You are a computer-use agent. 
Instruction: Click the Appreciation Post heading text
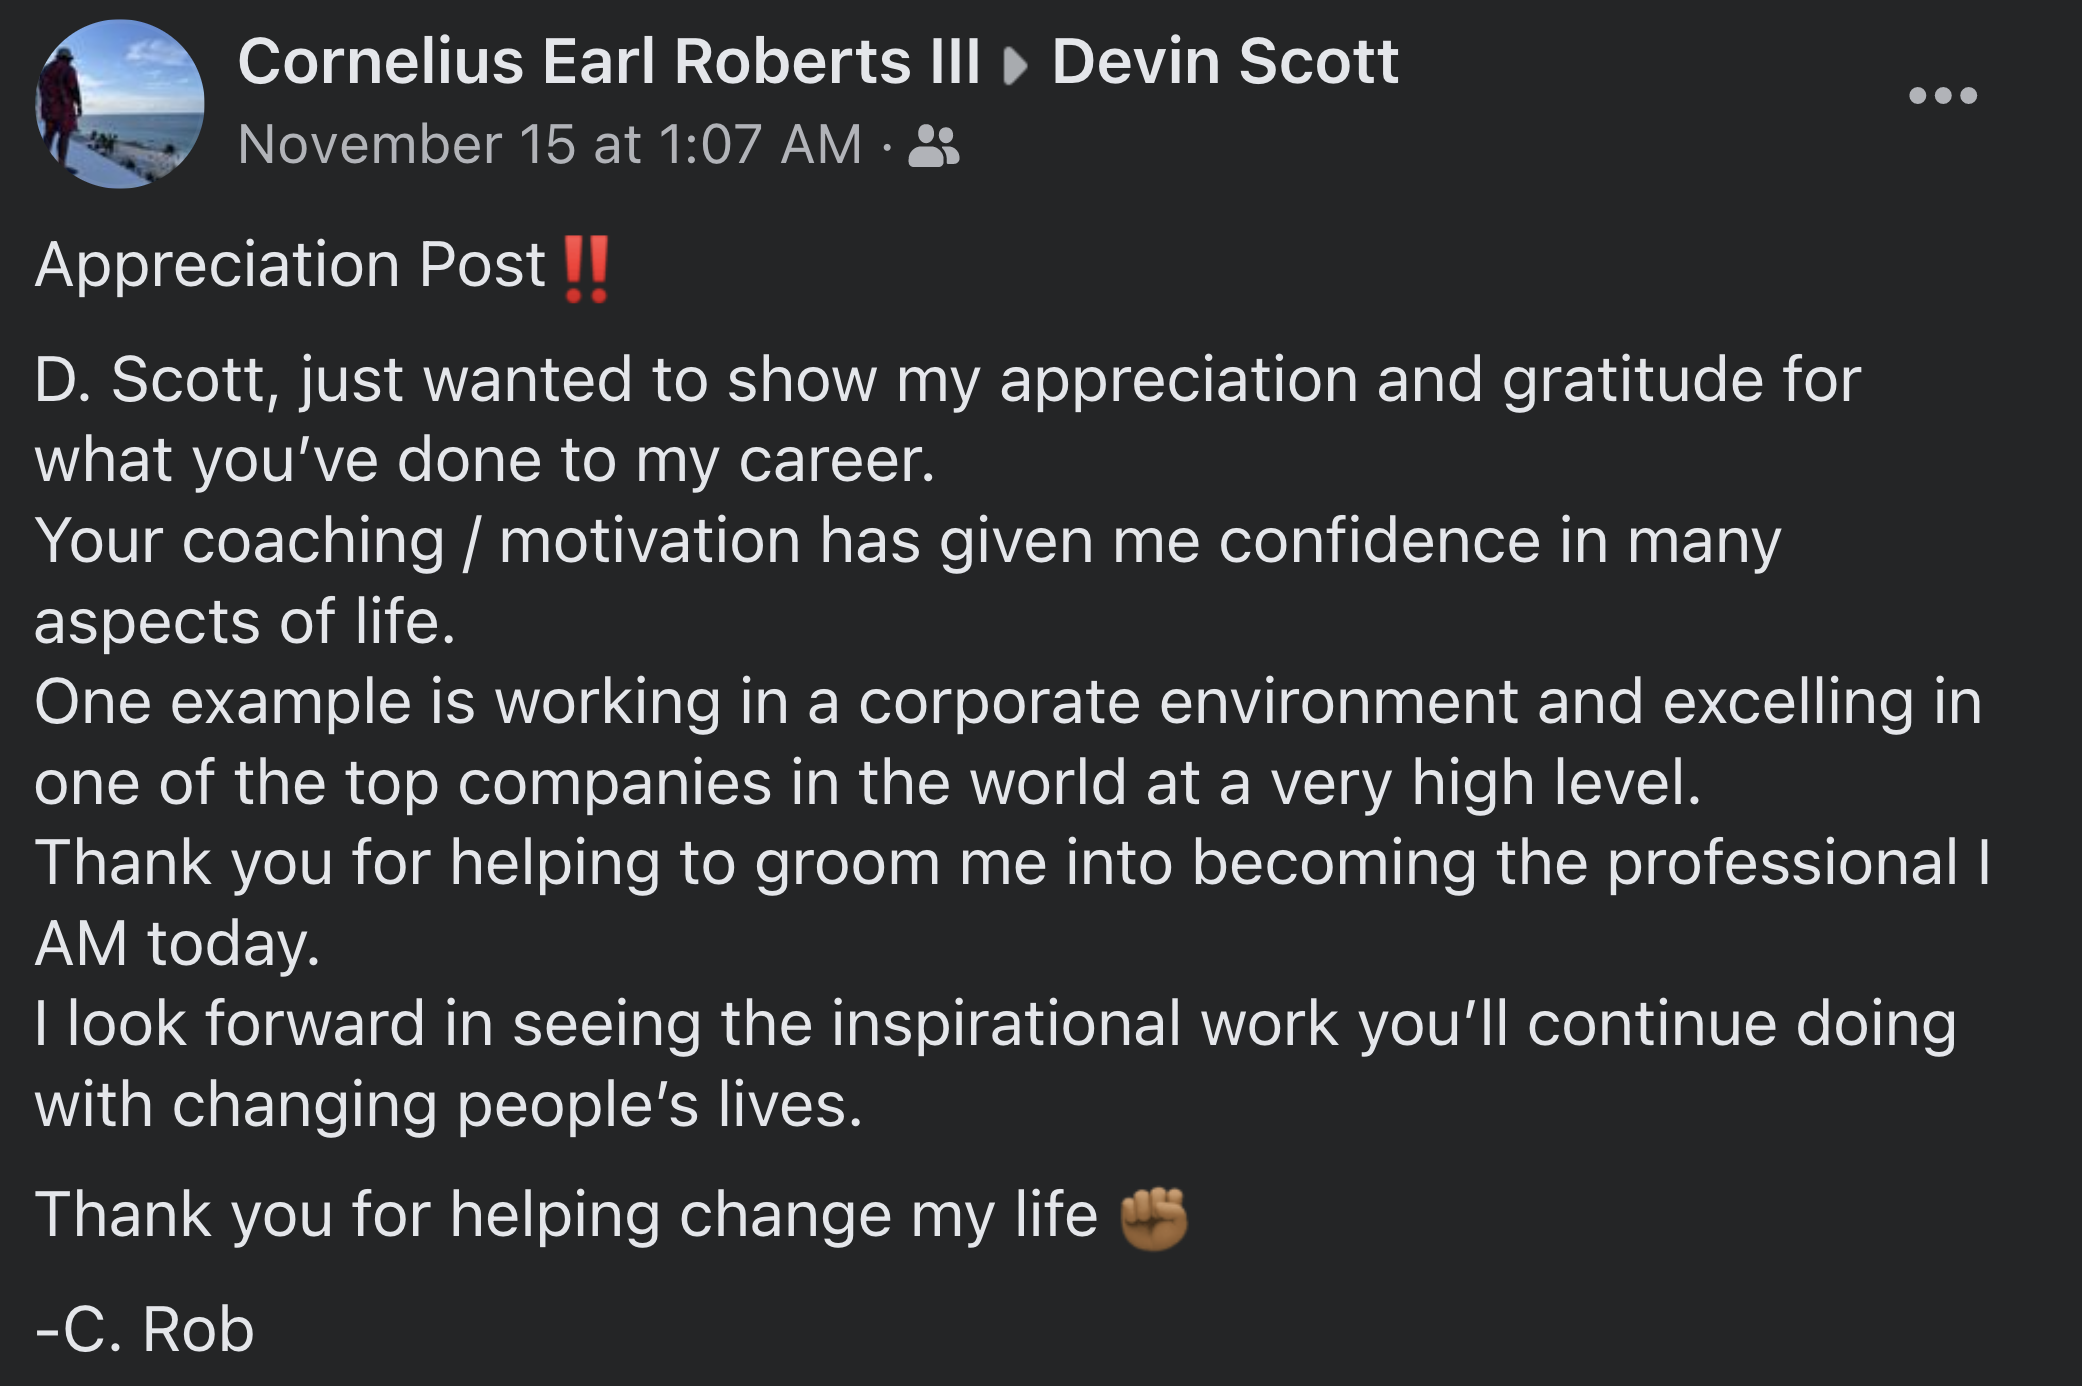coord(290,265)
